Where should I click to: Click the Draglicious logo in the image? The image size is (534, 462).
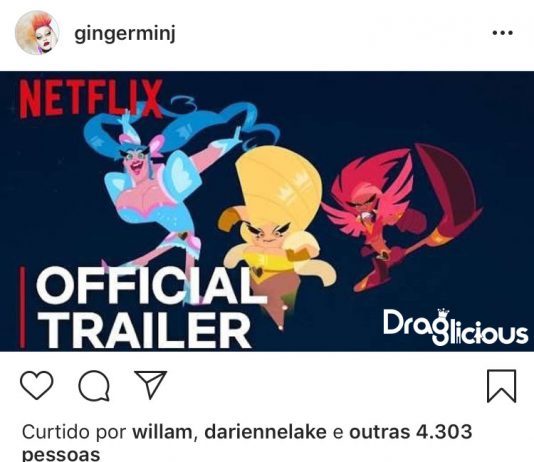(455, 327)
